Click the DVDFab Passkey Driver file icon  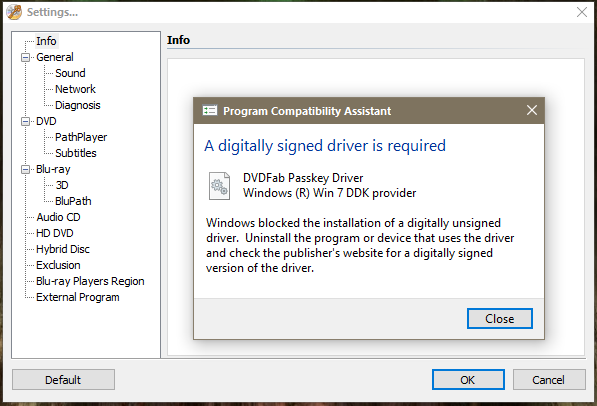[219, 186]
